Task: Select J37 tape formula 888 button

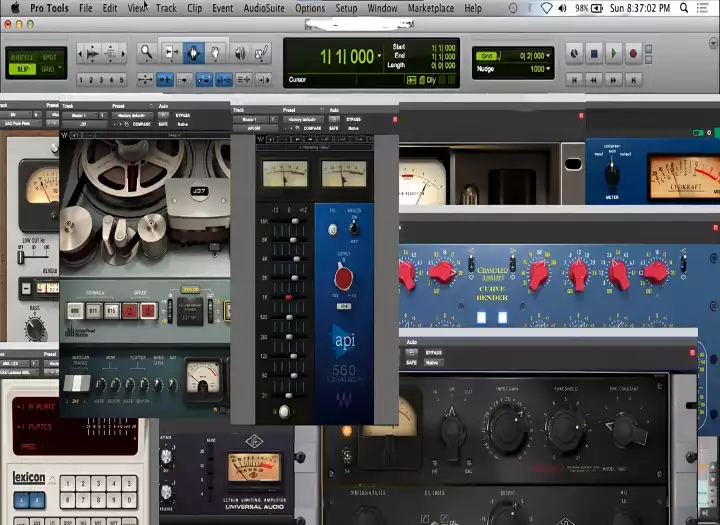Action: tap(75, 311)
